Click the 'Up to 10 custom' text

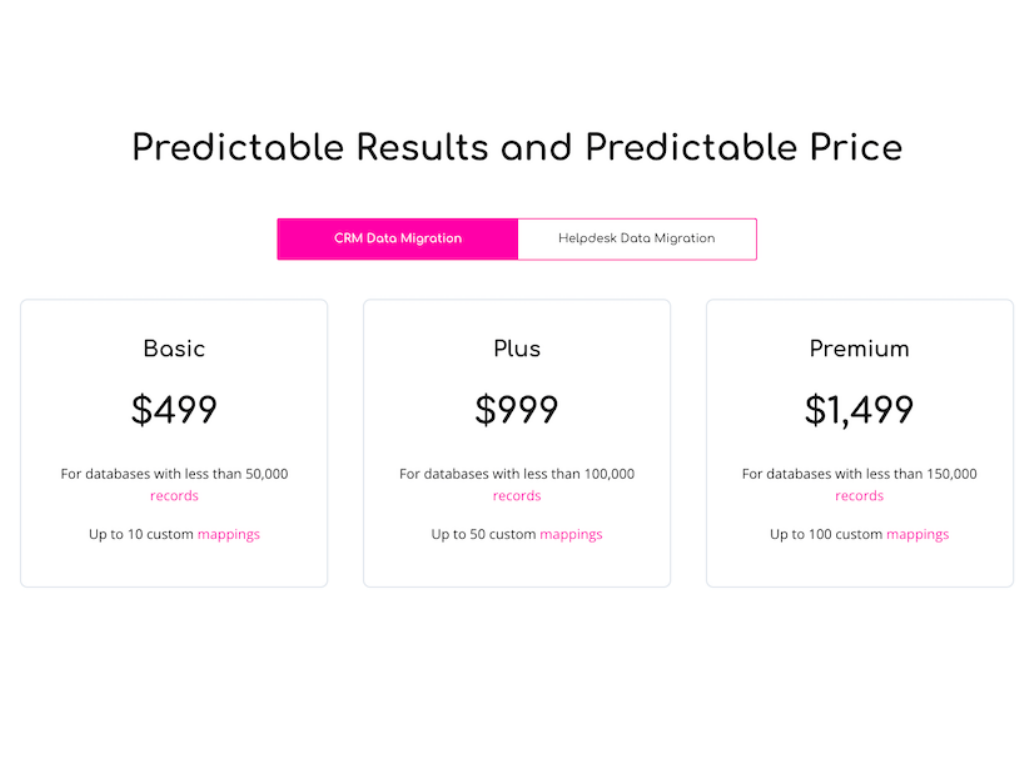coord(141,534)
